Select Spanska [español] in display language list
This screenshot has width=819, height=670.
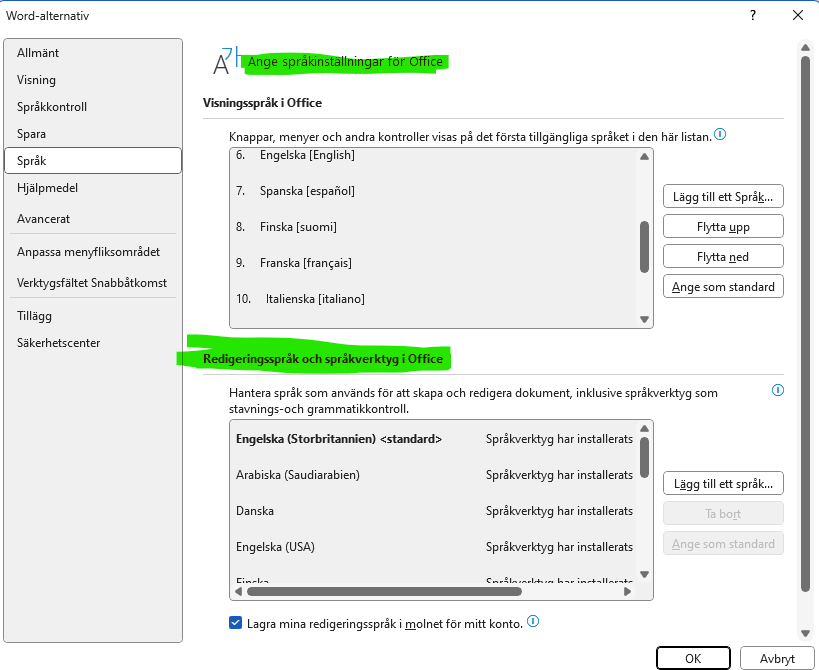click(434, 191)
